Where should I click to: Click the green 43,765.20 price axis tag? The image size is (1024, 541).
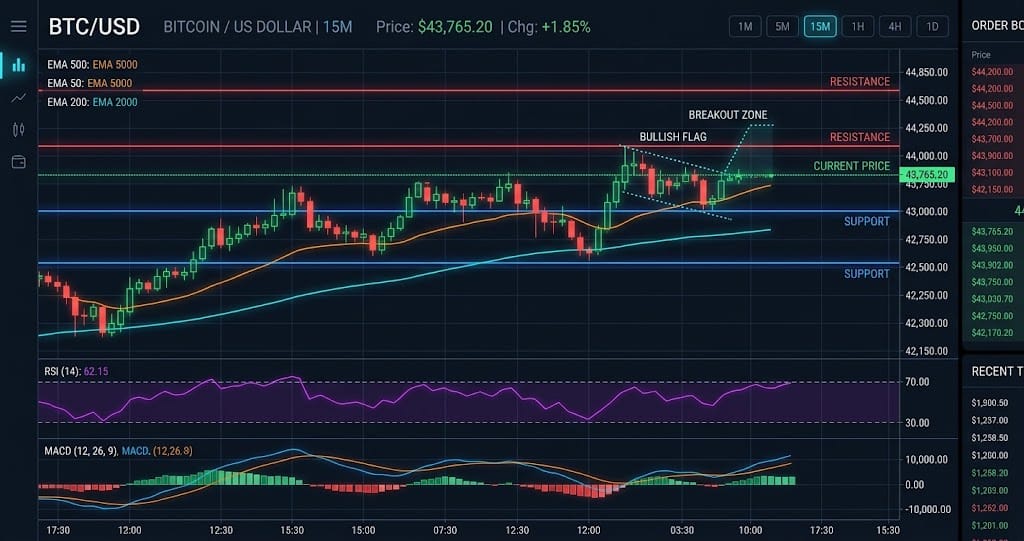click(927, 174)
